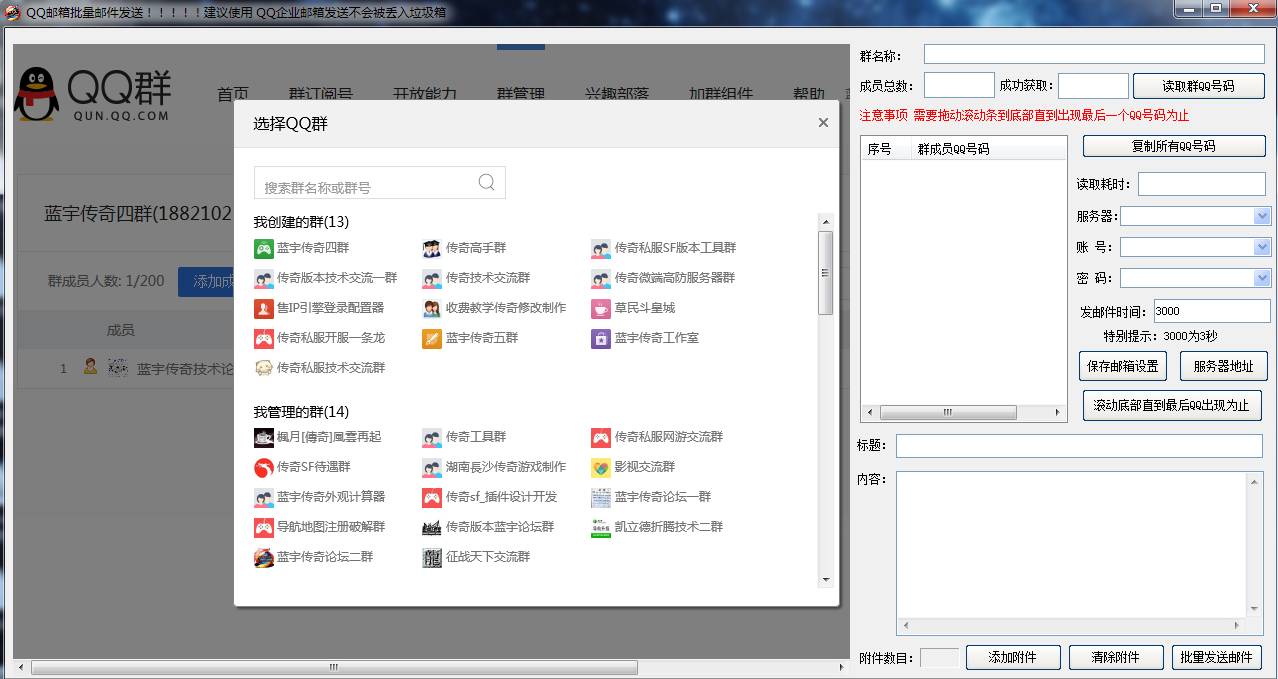Select the 传奇微端高防服务器群 group icon

(601, 278)
